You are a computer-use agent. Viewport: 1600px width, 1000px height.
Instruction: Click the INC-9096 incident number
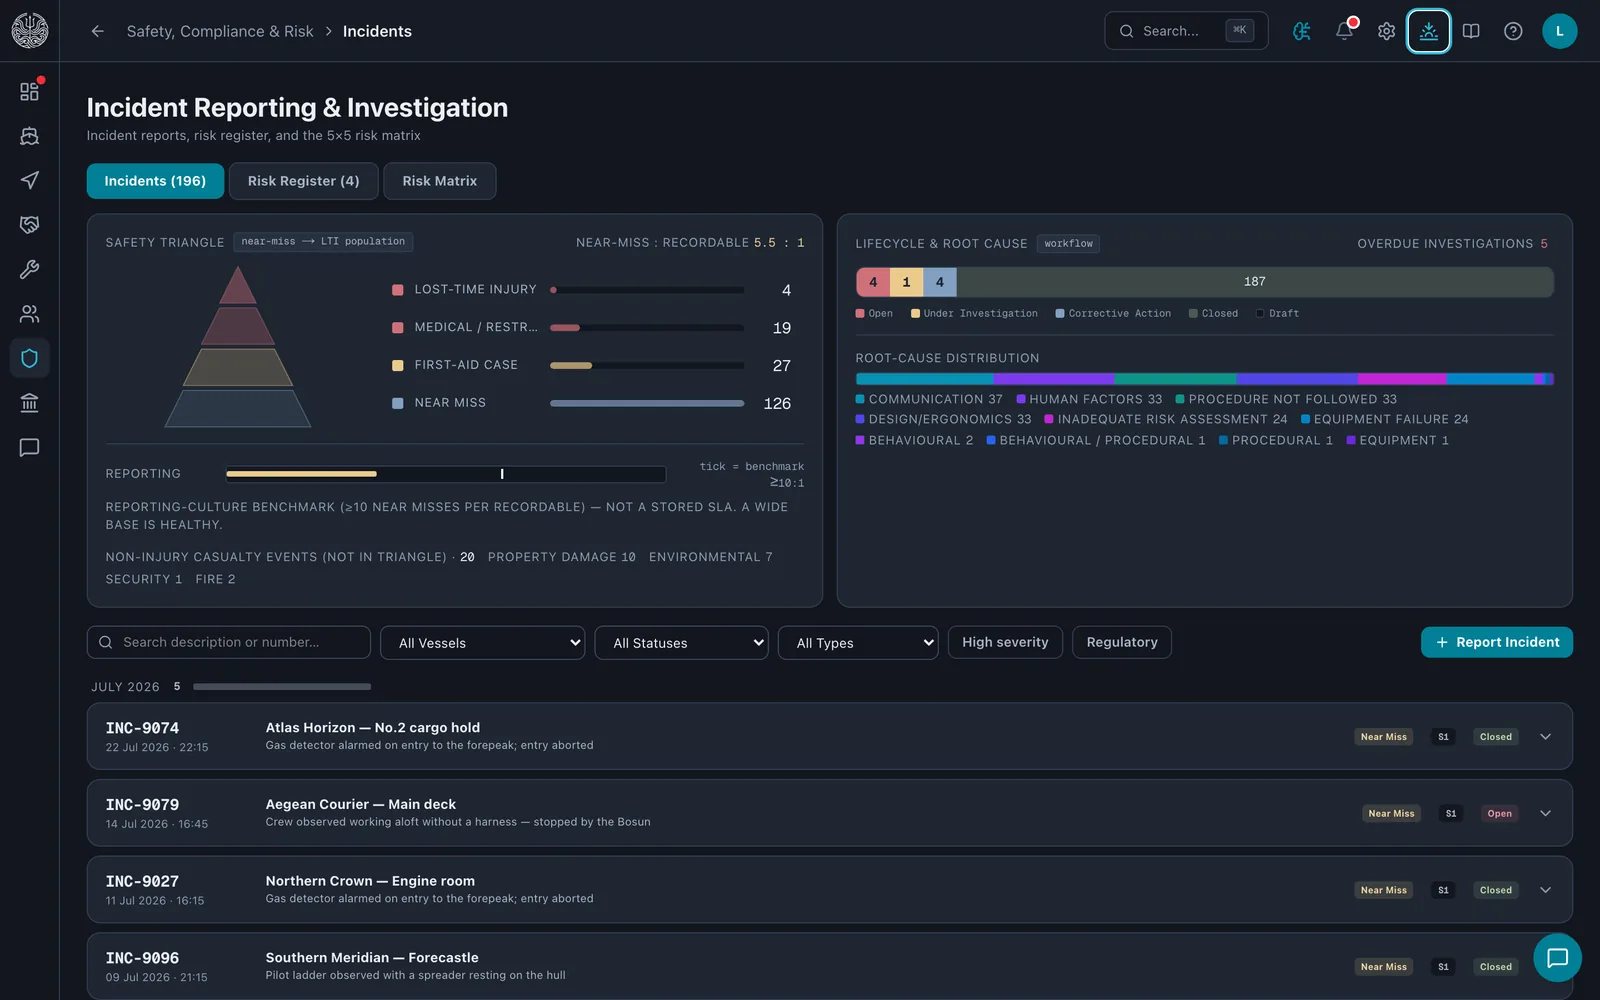coord(142,958)
